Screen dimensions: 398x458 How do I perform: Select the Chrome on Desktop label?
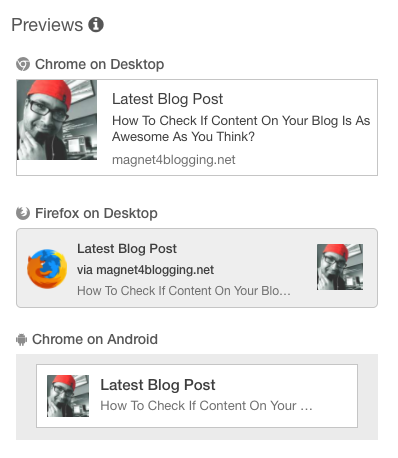point(99,64)
